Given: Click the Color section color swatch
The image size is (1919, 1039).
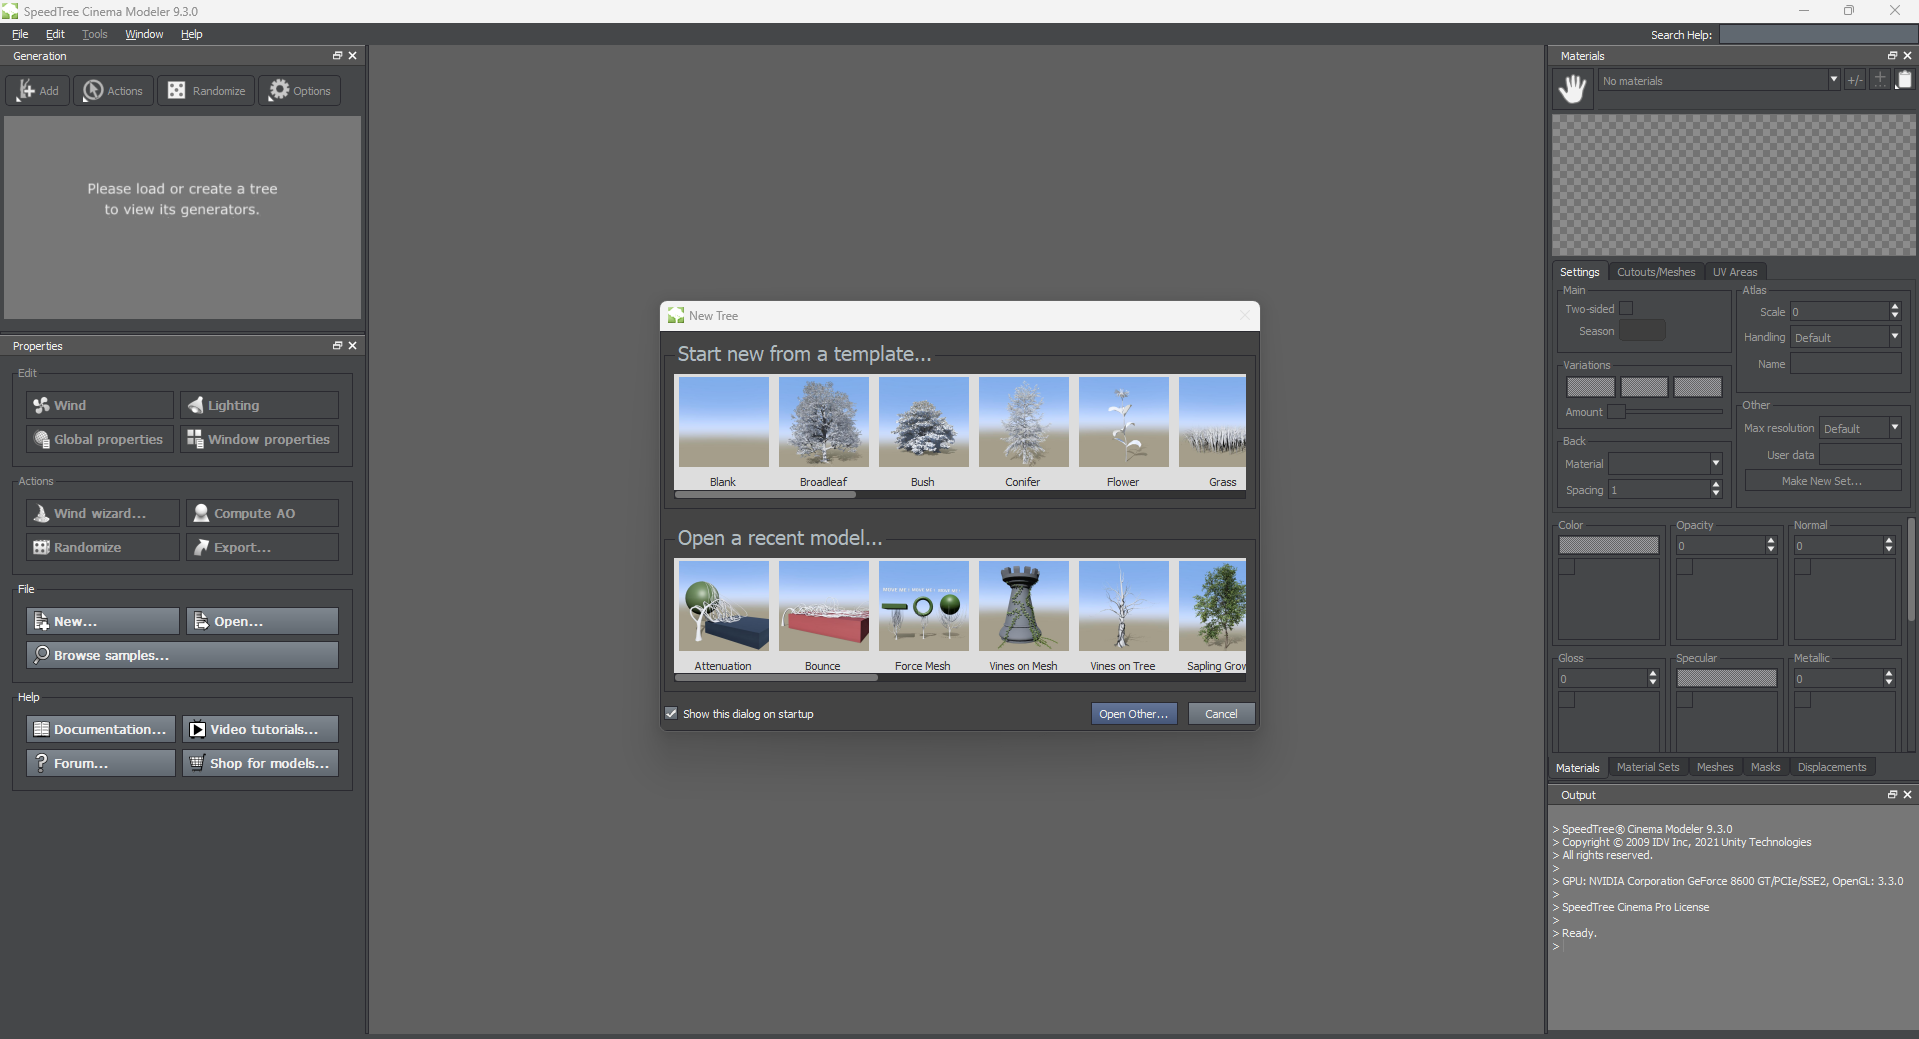Looking at the screenshot, I should [x=1609, y=545].
